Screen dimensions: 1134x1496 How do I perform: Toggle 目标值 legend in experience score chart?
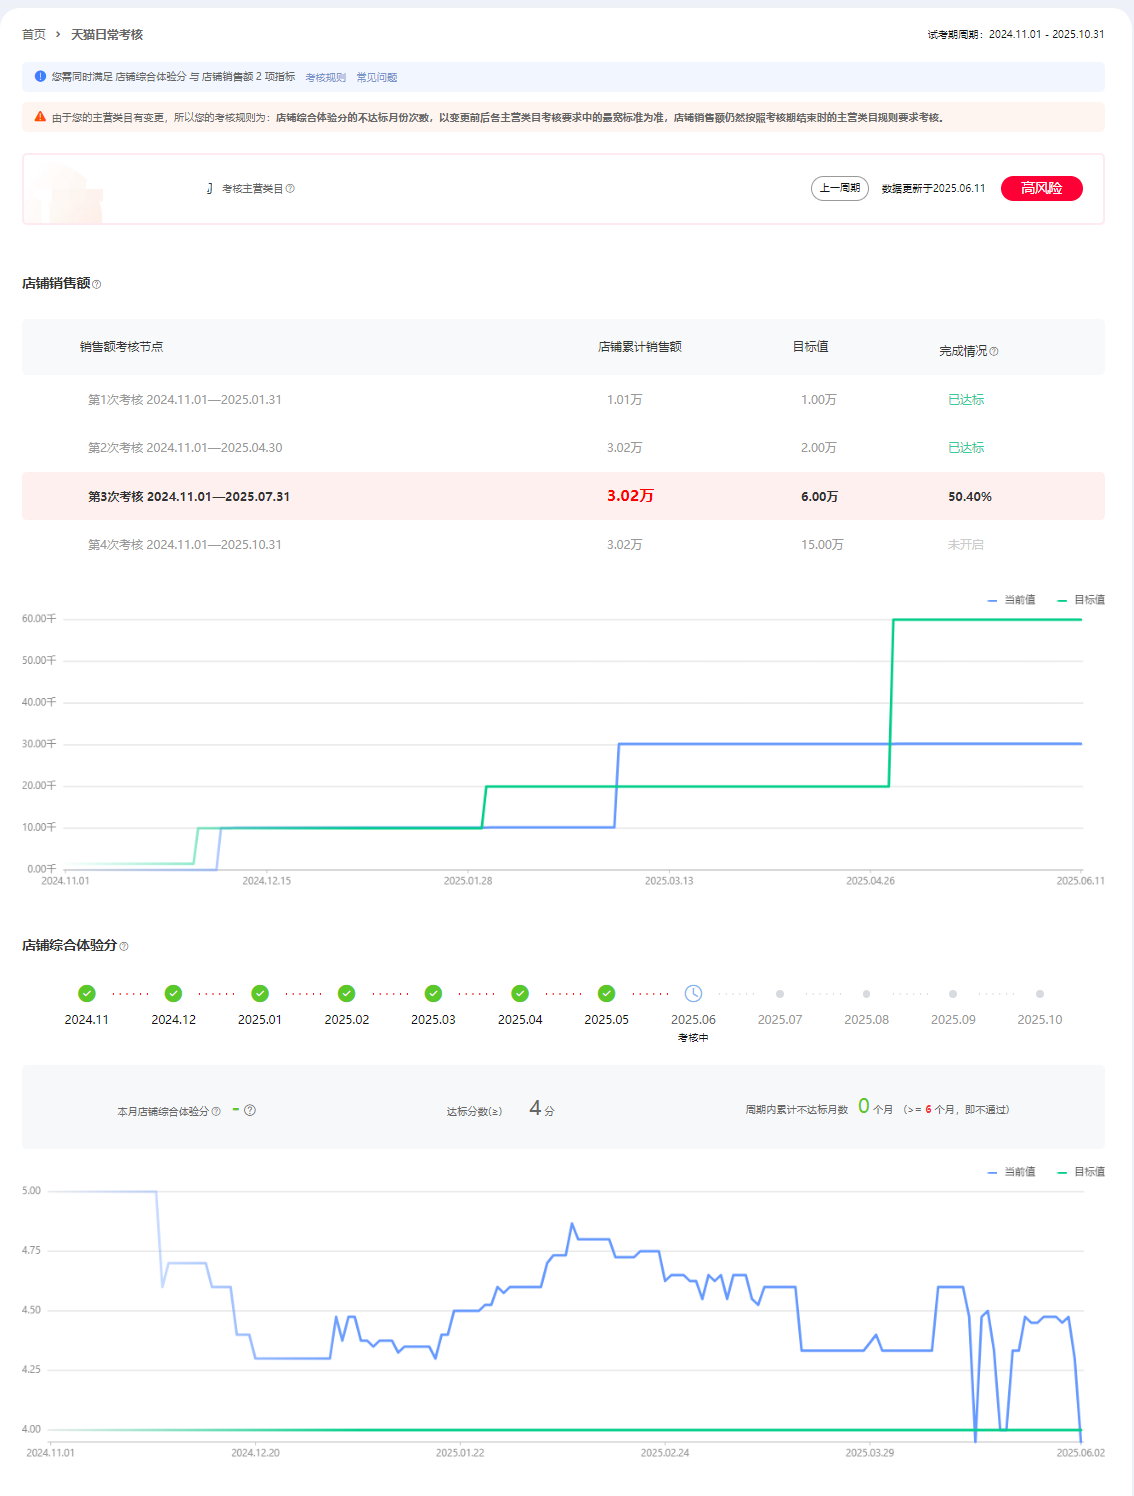[1082, 1172]
